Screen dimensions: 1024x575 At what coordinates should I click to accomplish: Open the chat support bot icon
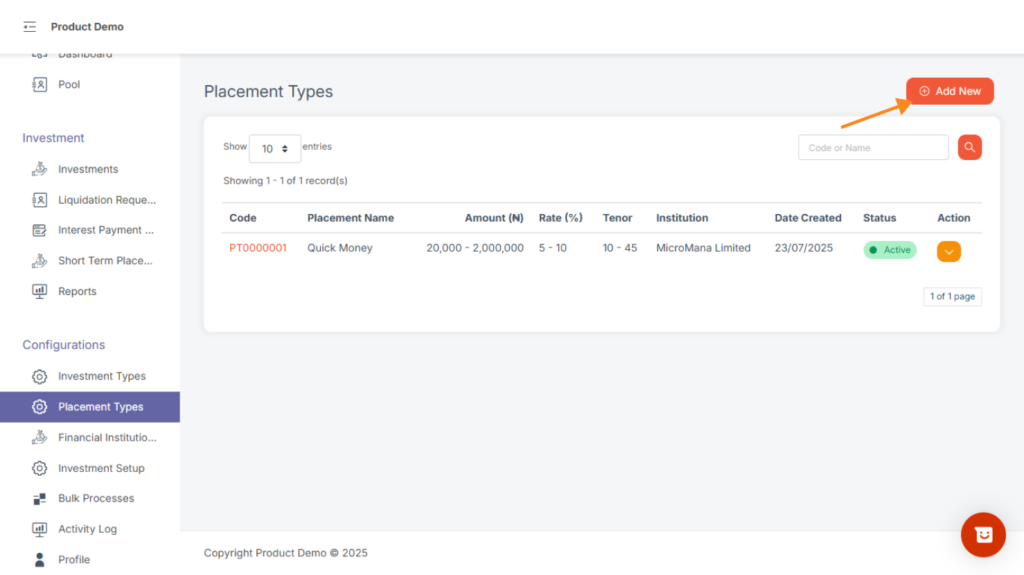coord(982,535)
